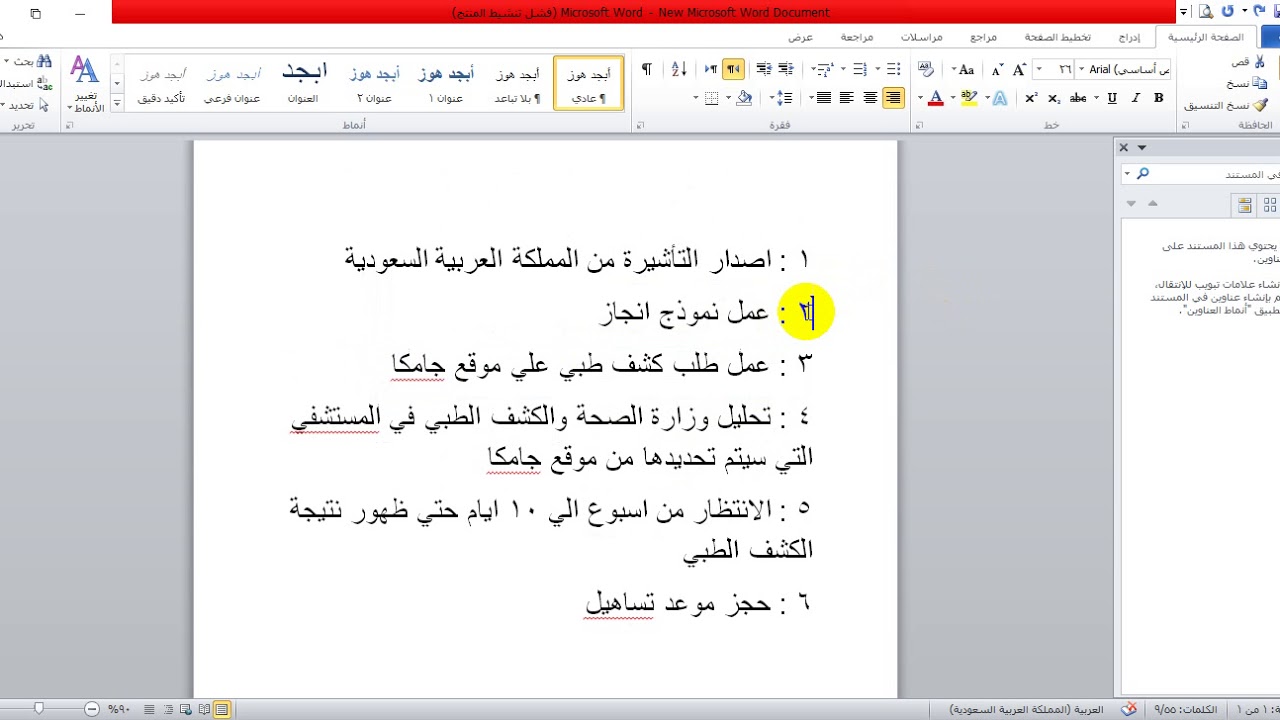Click the Clear Formatting eraser icon
Viewport: 1280px width, 720px height.
tap(926, 70)
